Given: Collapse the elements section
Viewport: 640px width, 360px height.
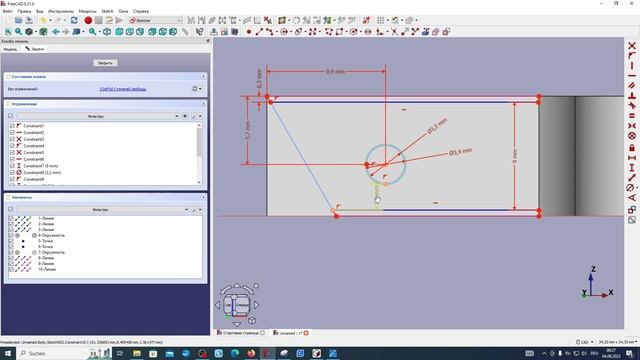Looking at the screenshot, I should (x=203, y=197).
